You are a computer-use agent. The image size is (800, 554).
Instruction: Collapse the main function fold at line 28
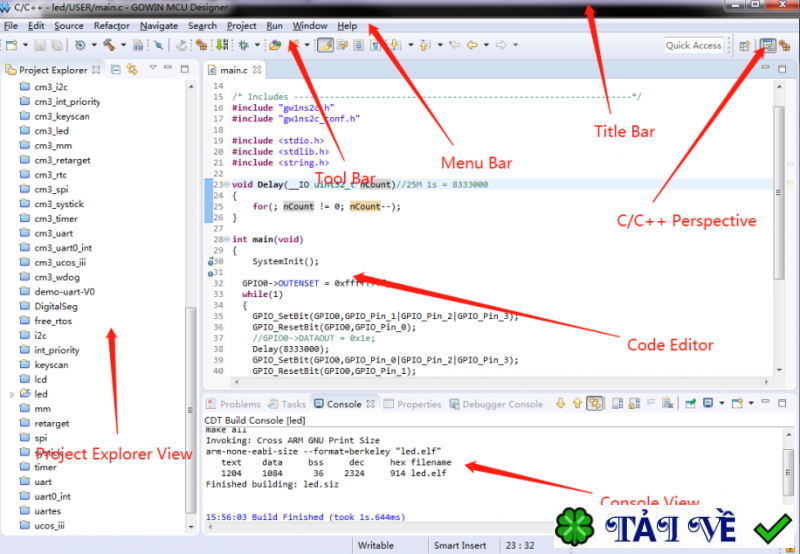(x=227, y=239)
